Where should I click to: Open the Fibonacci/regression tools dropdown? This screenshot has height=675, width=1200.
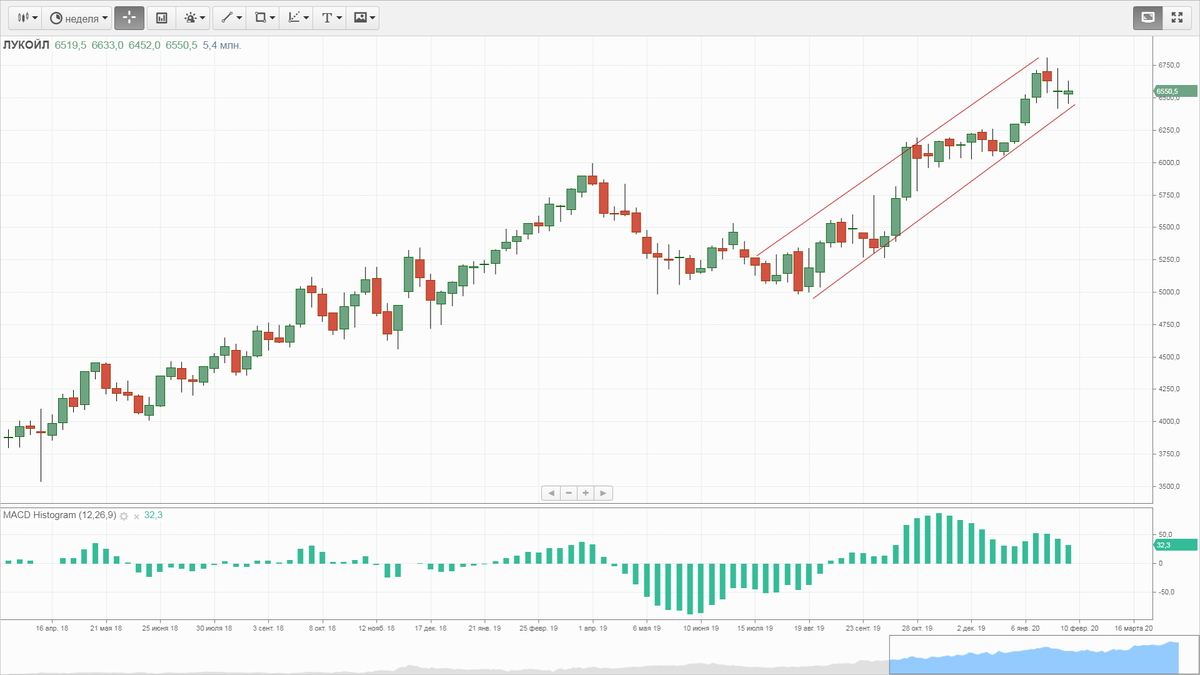[x=296, y=17]
